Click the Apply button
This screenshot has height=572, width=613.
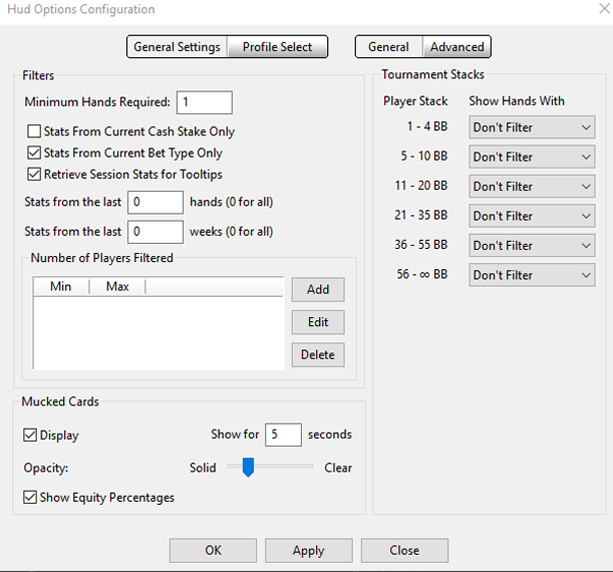[x=308, y=550]
